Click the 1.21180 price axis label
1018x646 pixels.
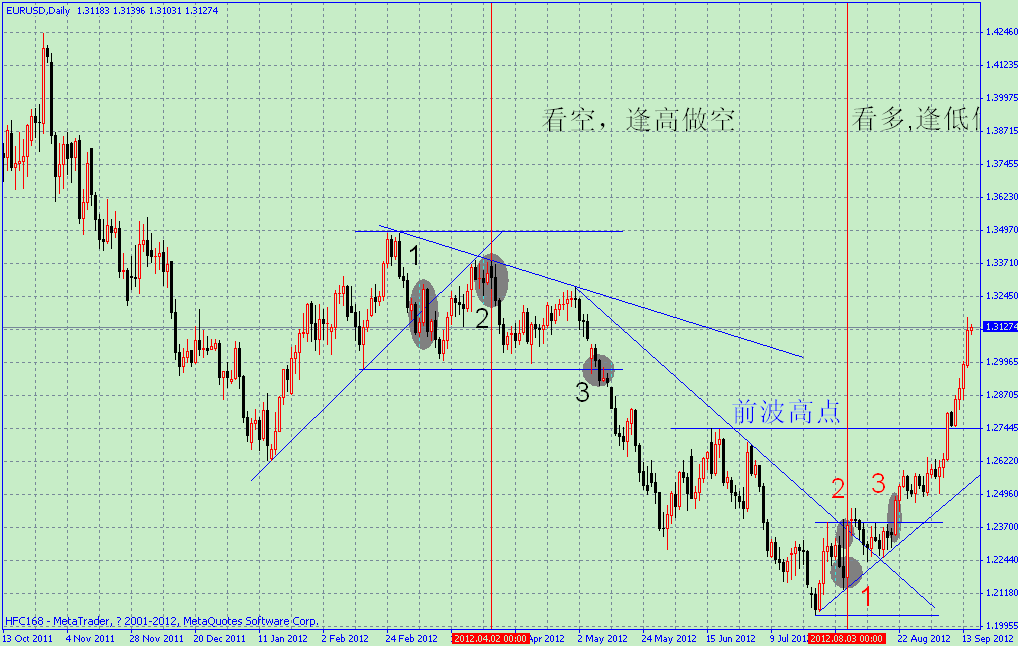tap(1001, 592)
